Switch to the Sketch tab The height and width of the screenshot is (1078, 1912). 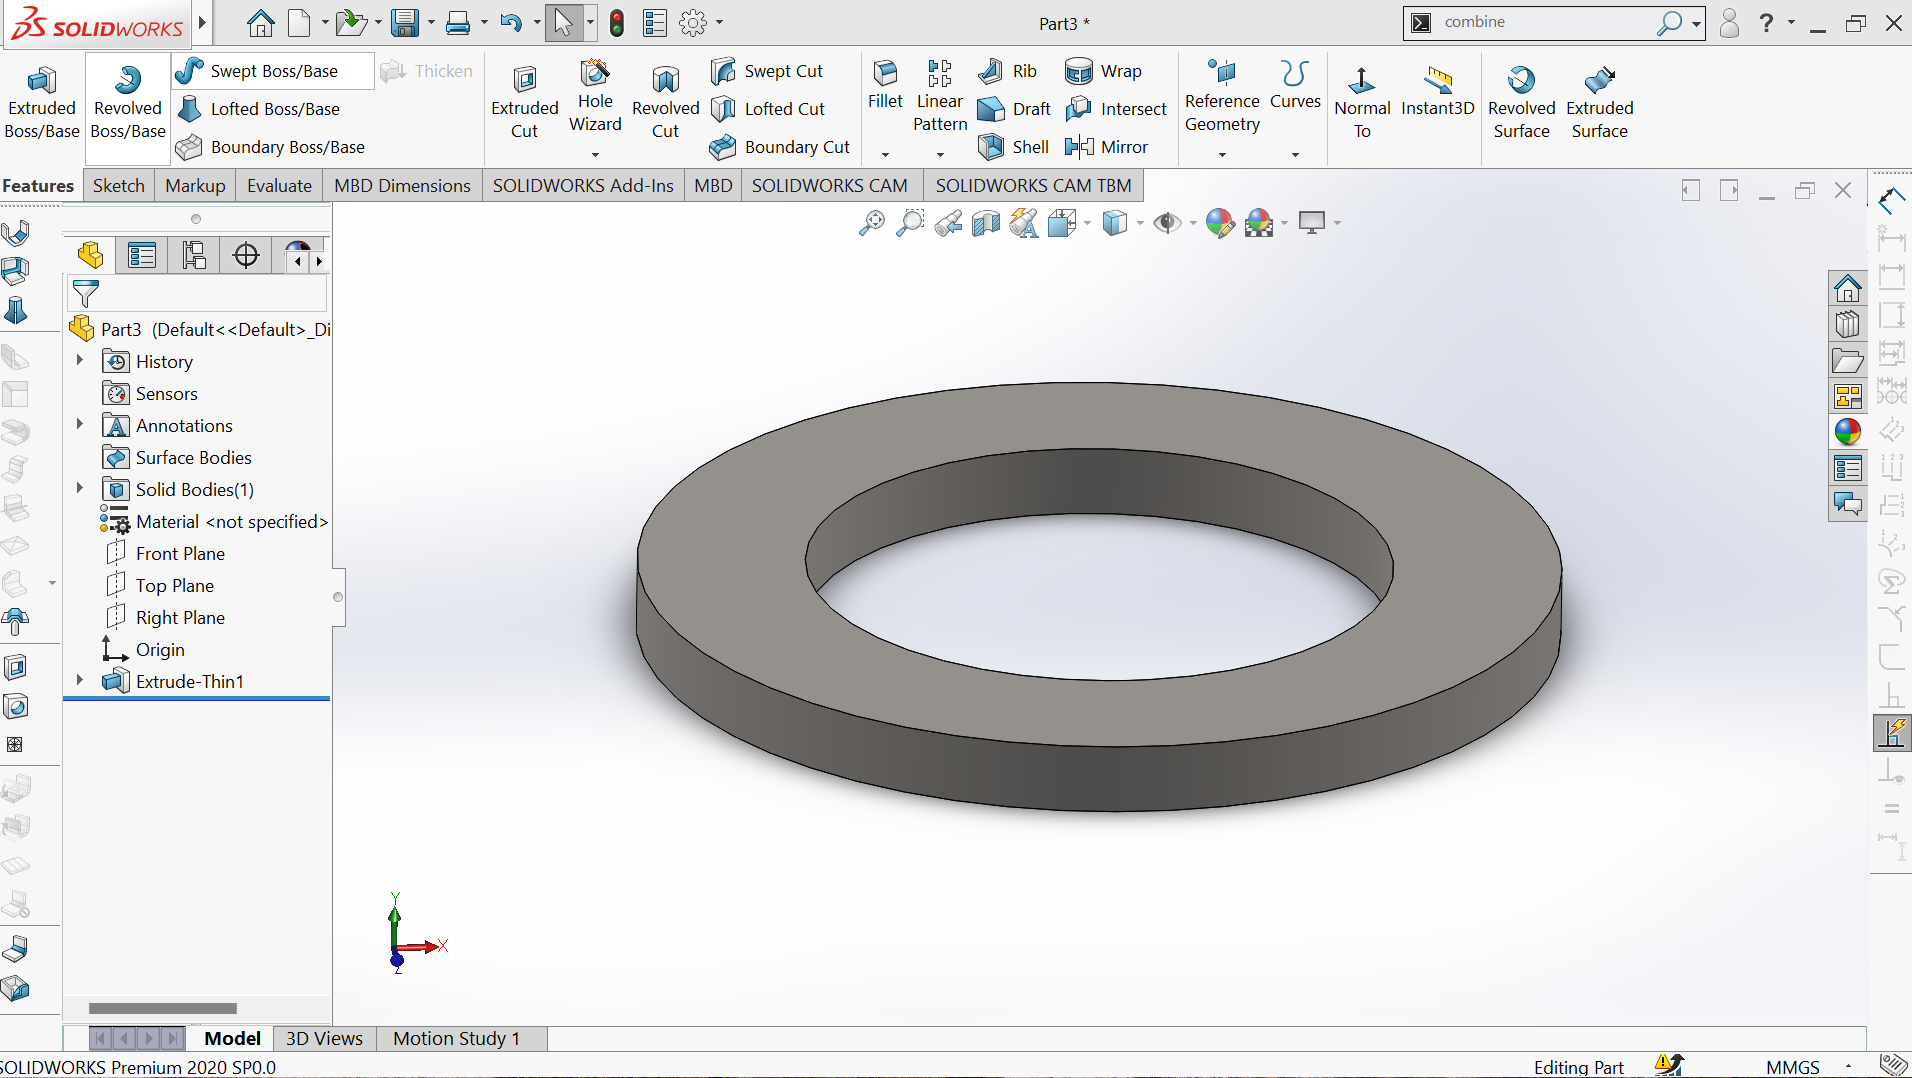[x=118, y=186]
